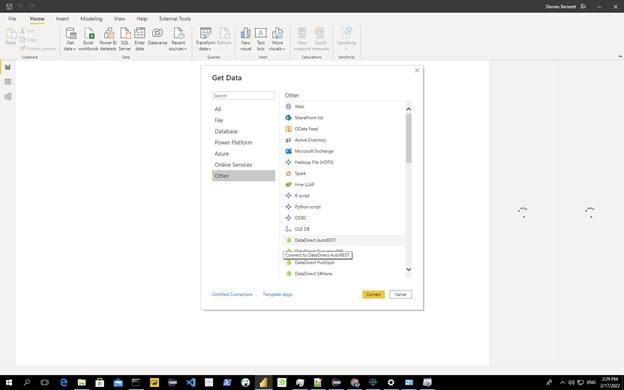Click the New visual ribbon icon
624x390 pixels.
click(246, 39)
